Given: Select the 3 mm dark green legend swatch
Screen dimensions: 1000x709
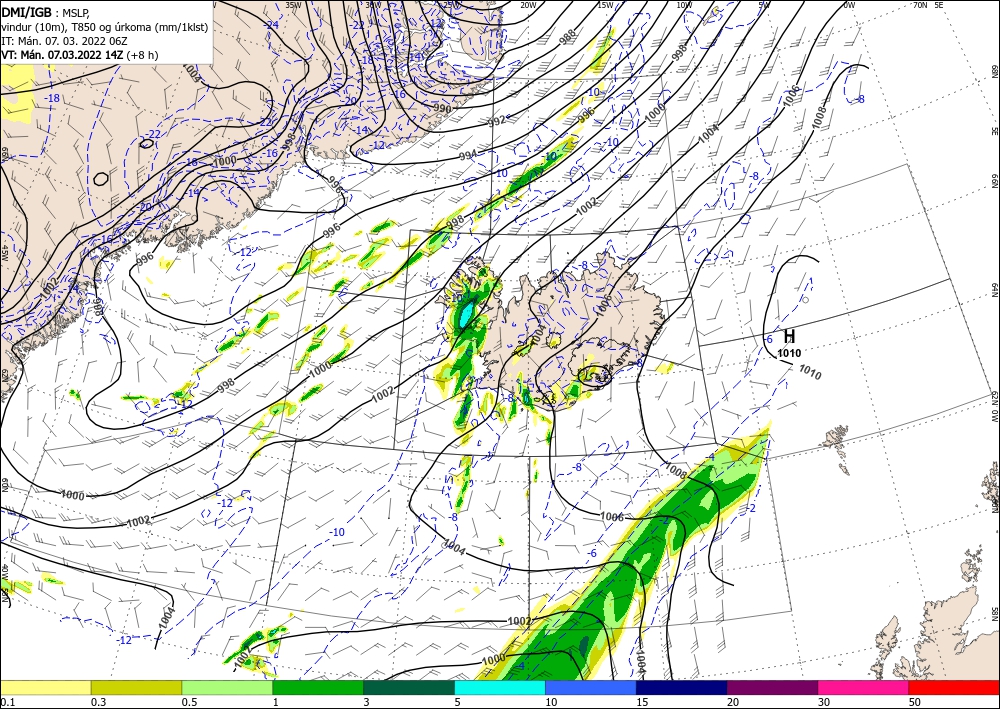Looking at the screenshot, I should (409, 687).
